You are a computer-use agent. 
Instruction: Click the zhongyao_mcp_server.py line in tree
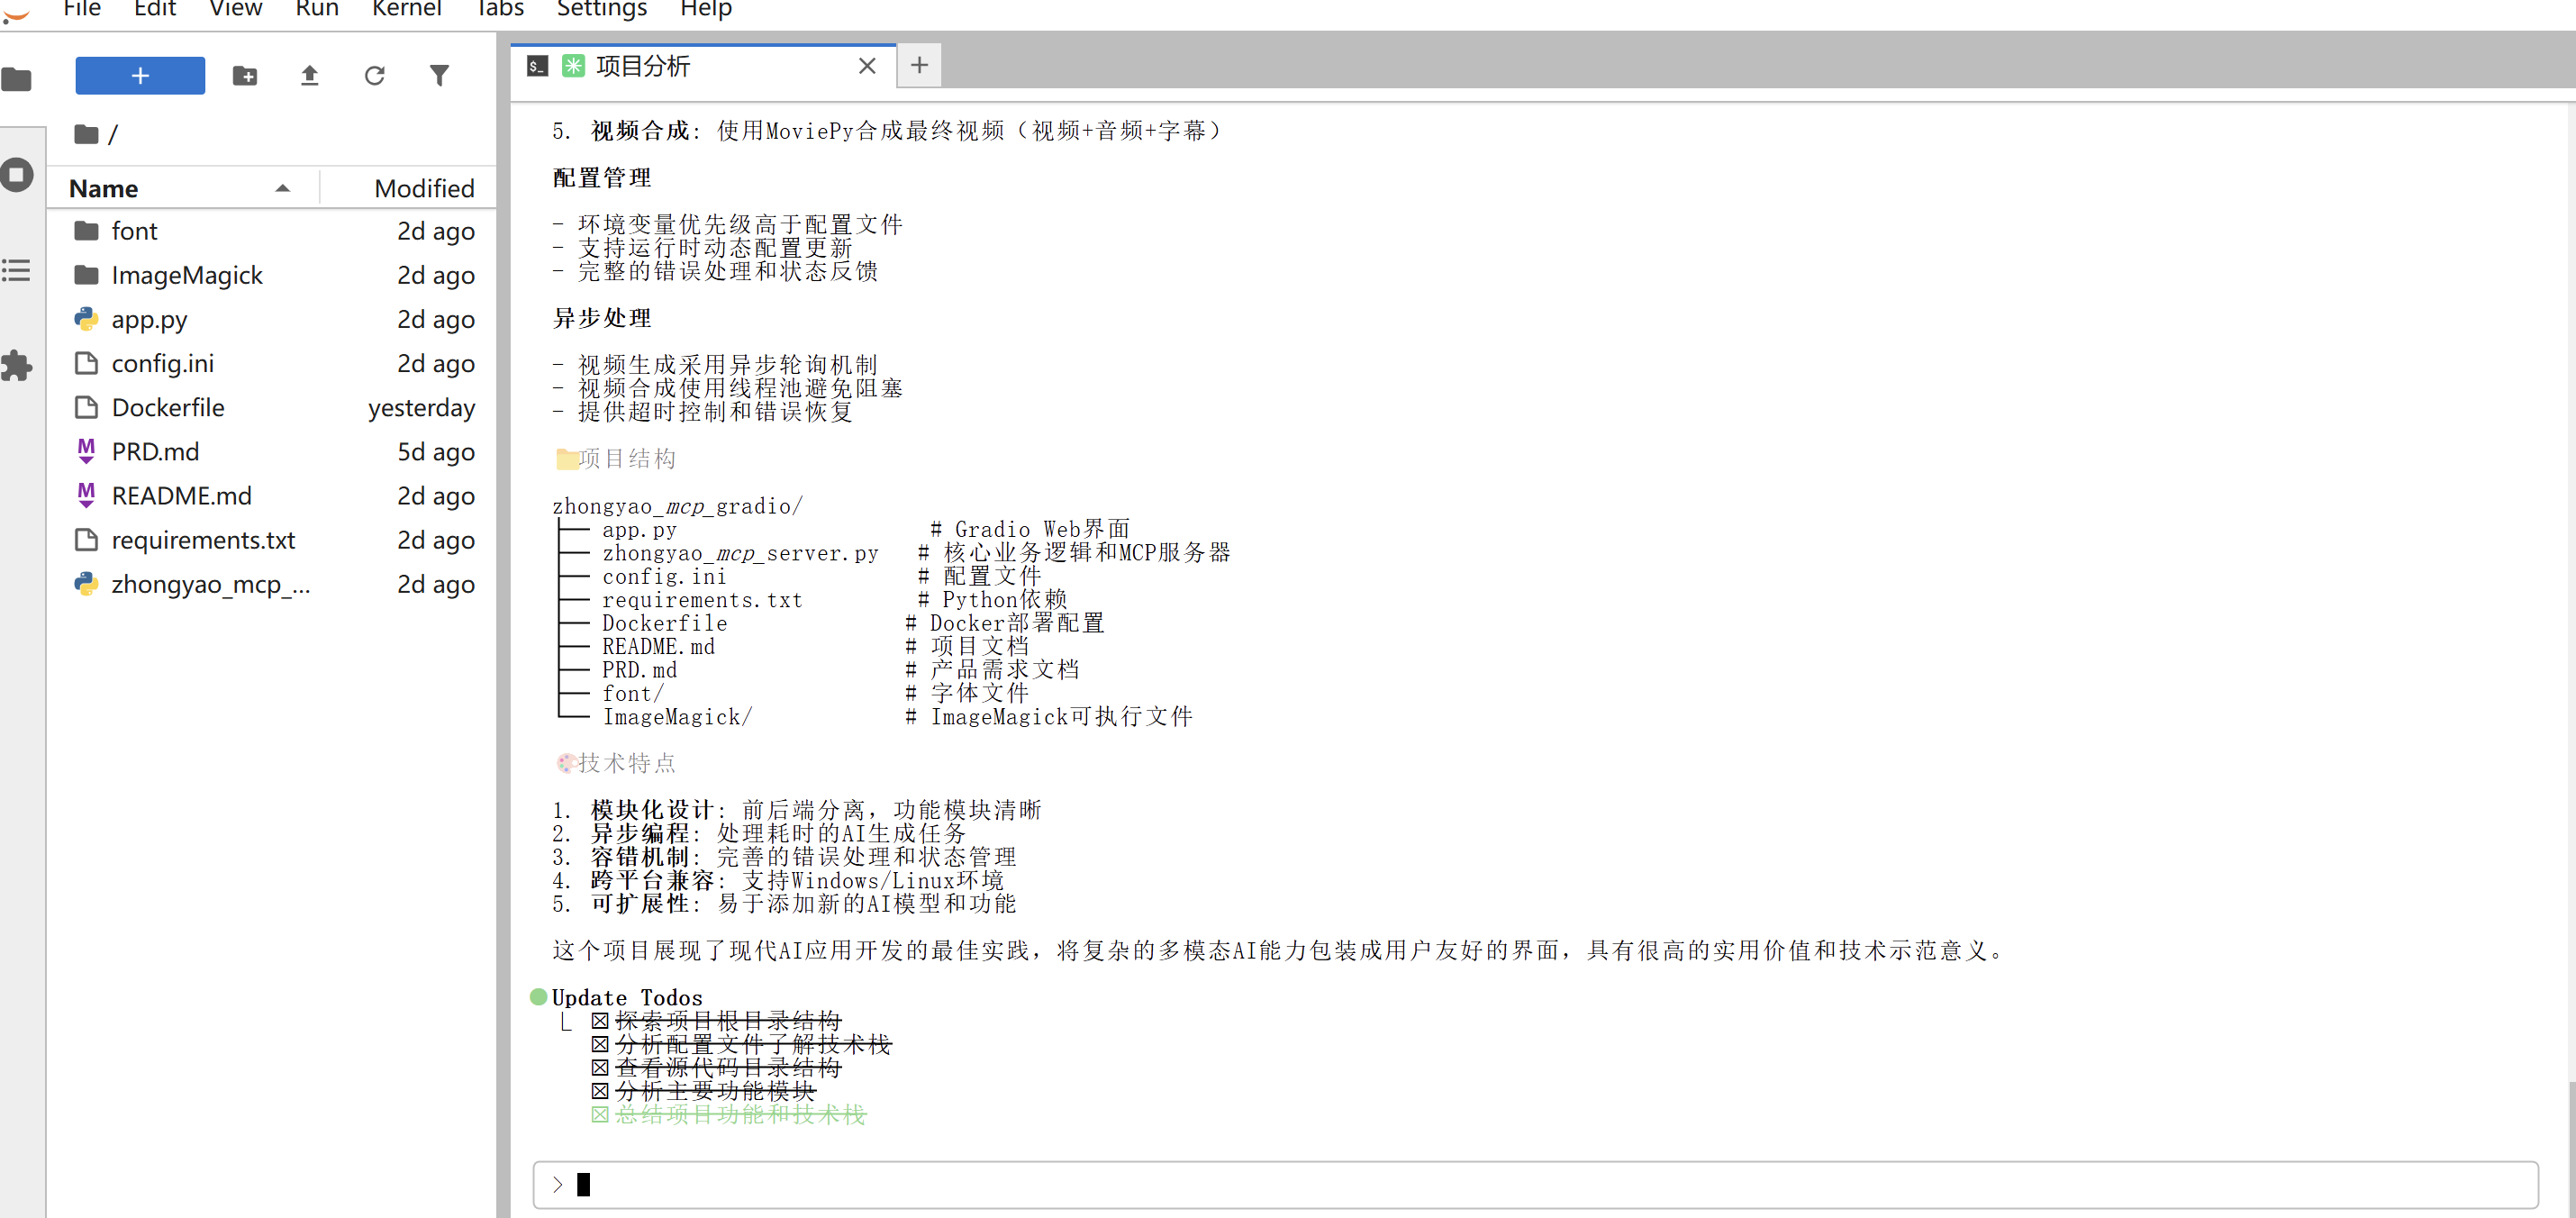(740, 553)
